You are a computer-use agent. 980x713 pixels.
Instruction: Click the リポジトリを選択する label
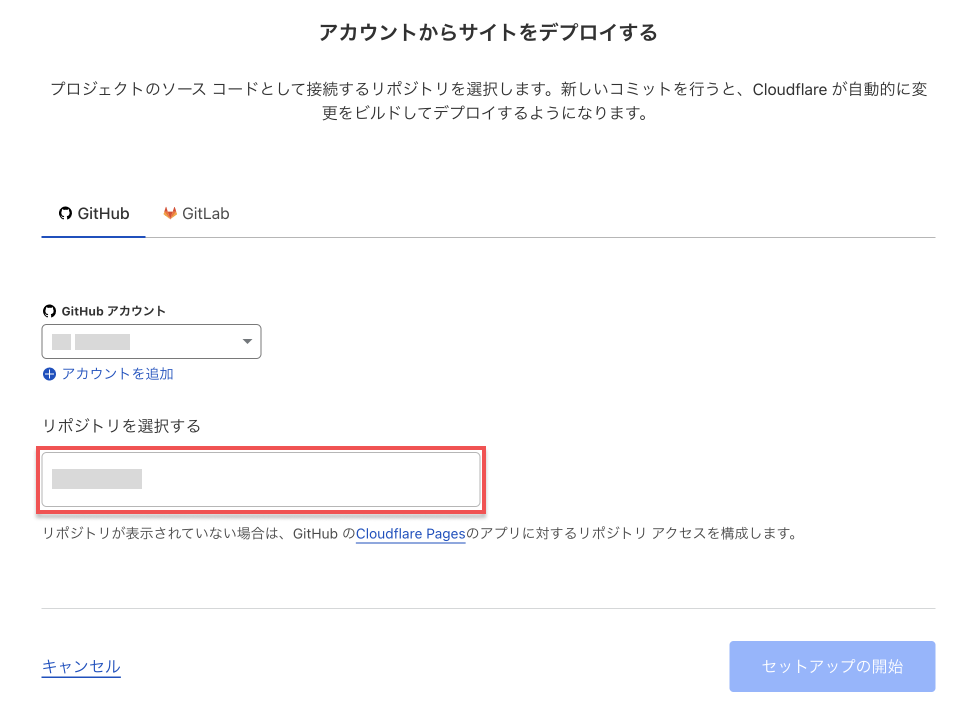121,426
